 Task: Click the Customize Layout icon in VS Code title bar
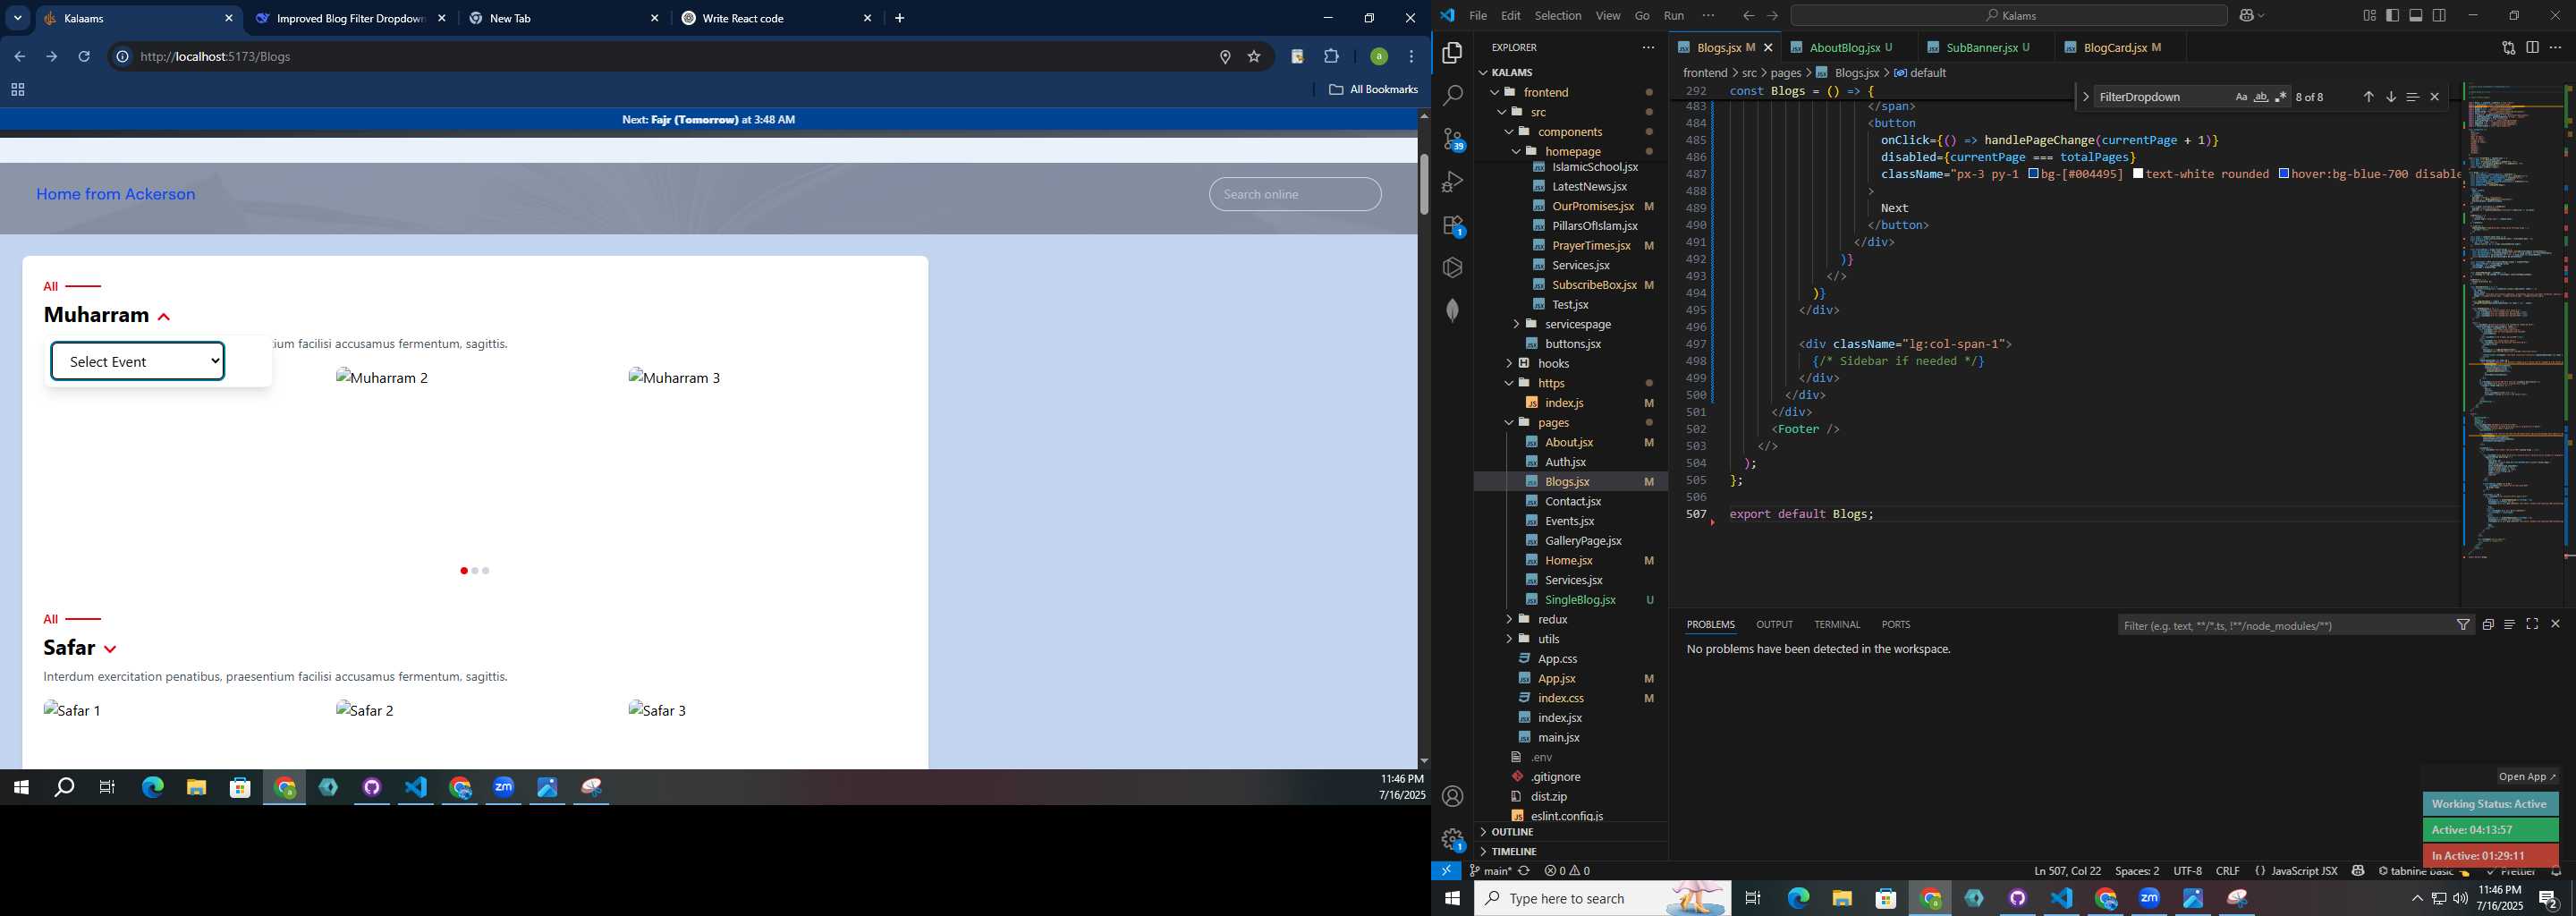coord(2369,16)
